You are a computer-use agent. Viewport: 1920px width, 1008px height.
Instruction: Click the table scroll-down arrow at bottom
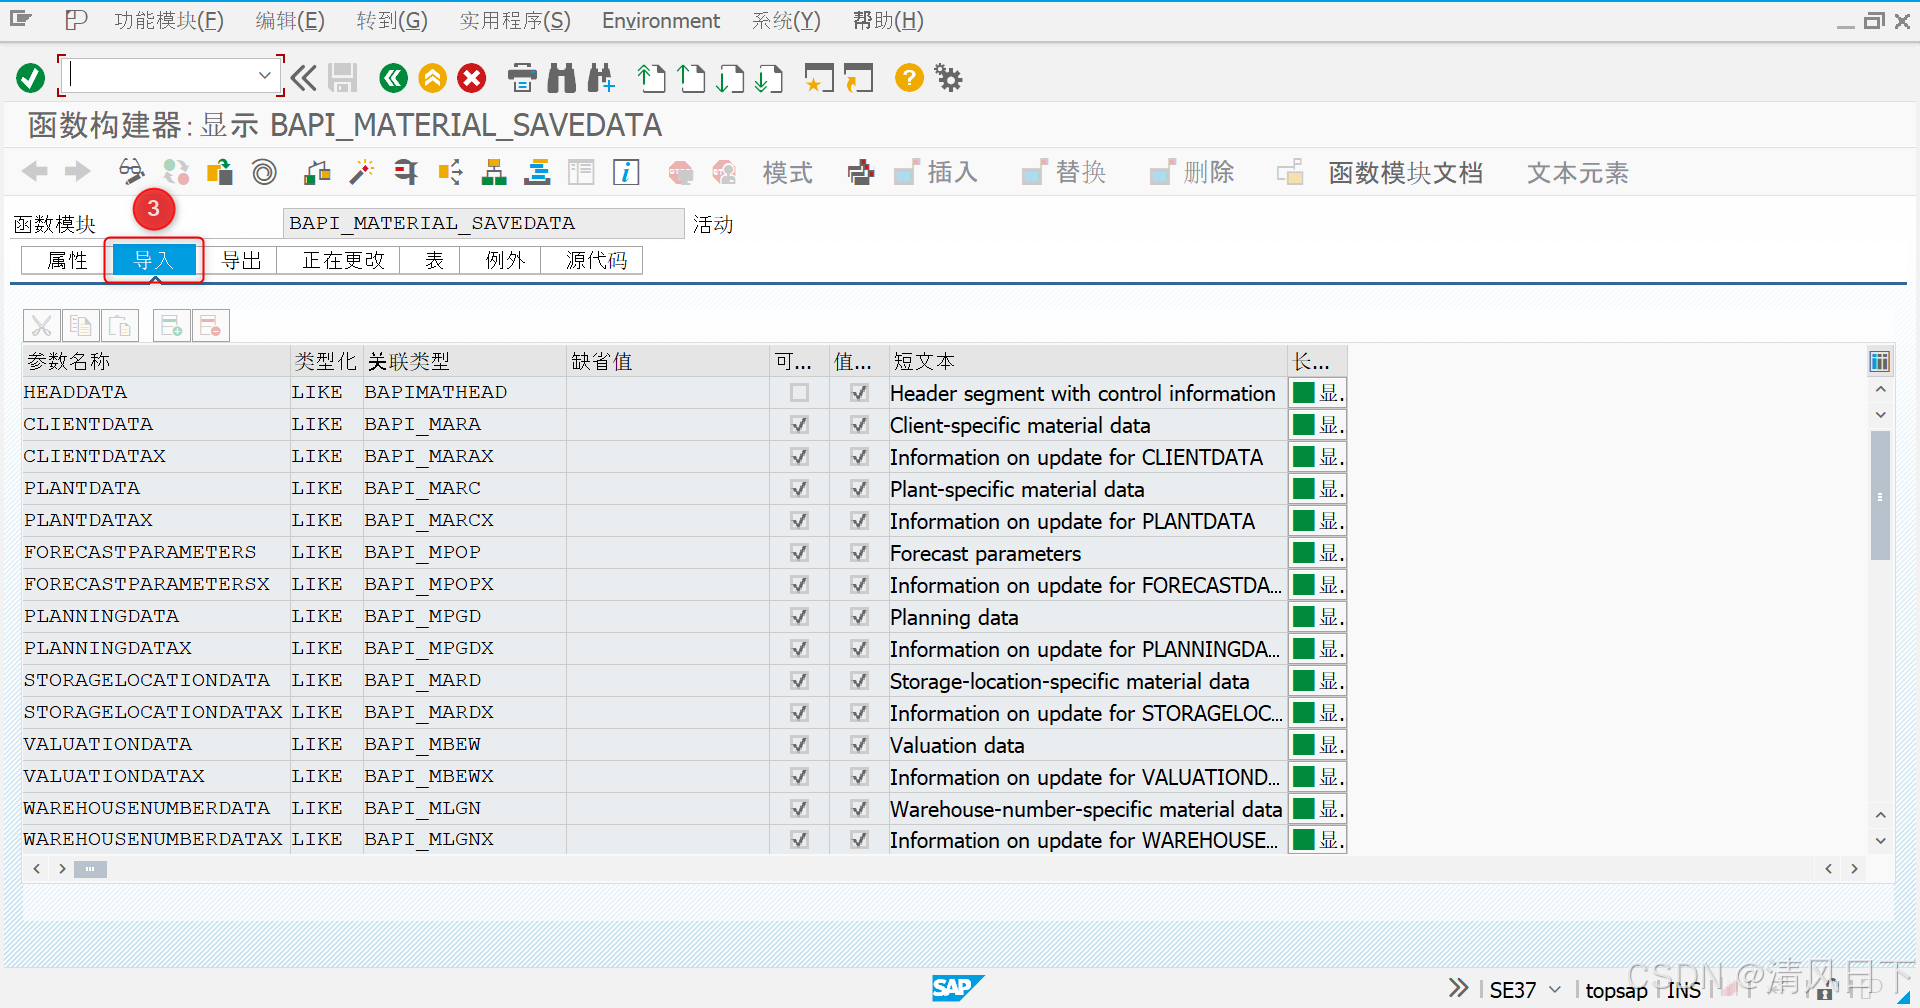(x=1880, y=841)
